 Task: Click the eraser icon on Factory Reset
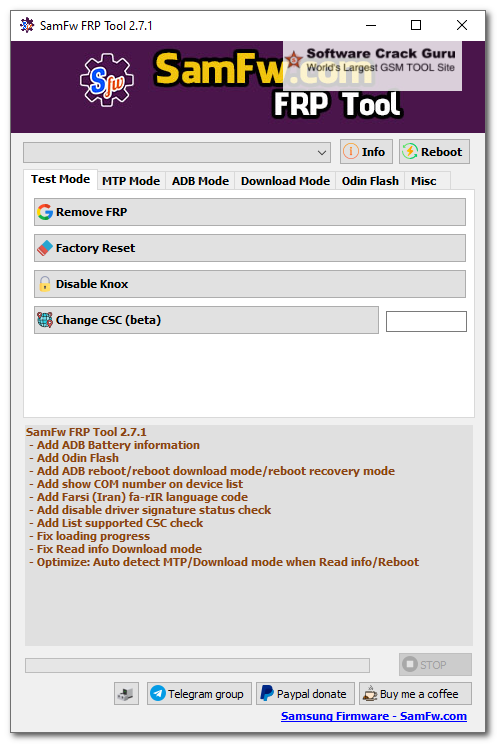point(45,248)
